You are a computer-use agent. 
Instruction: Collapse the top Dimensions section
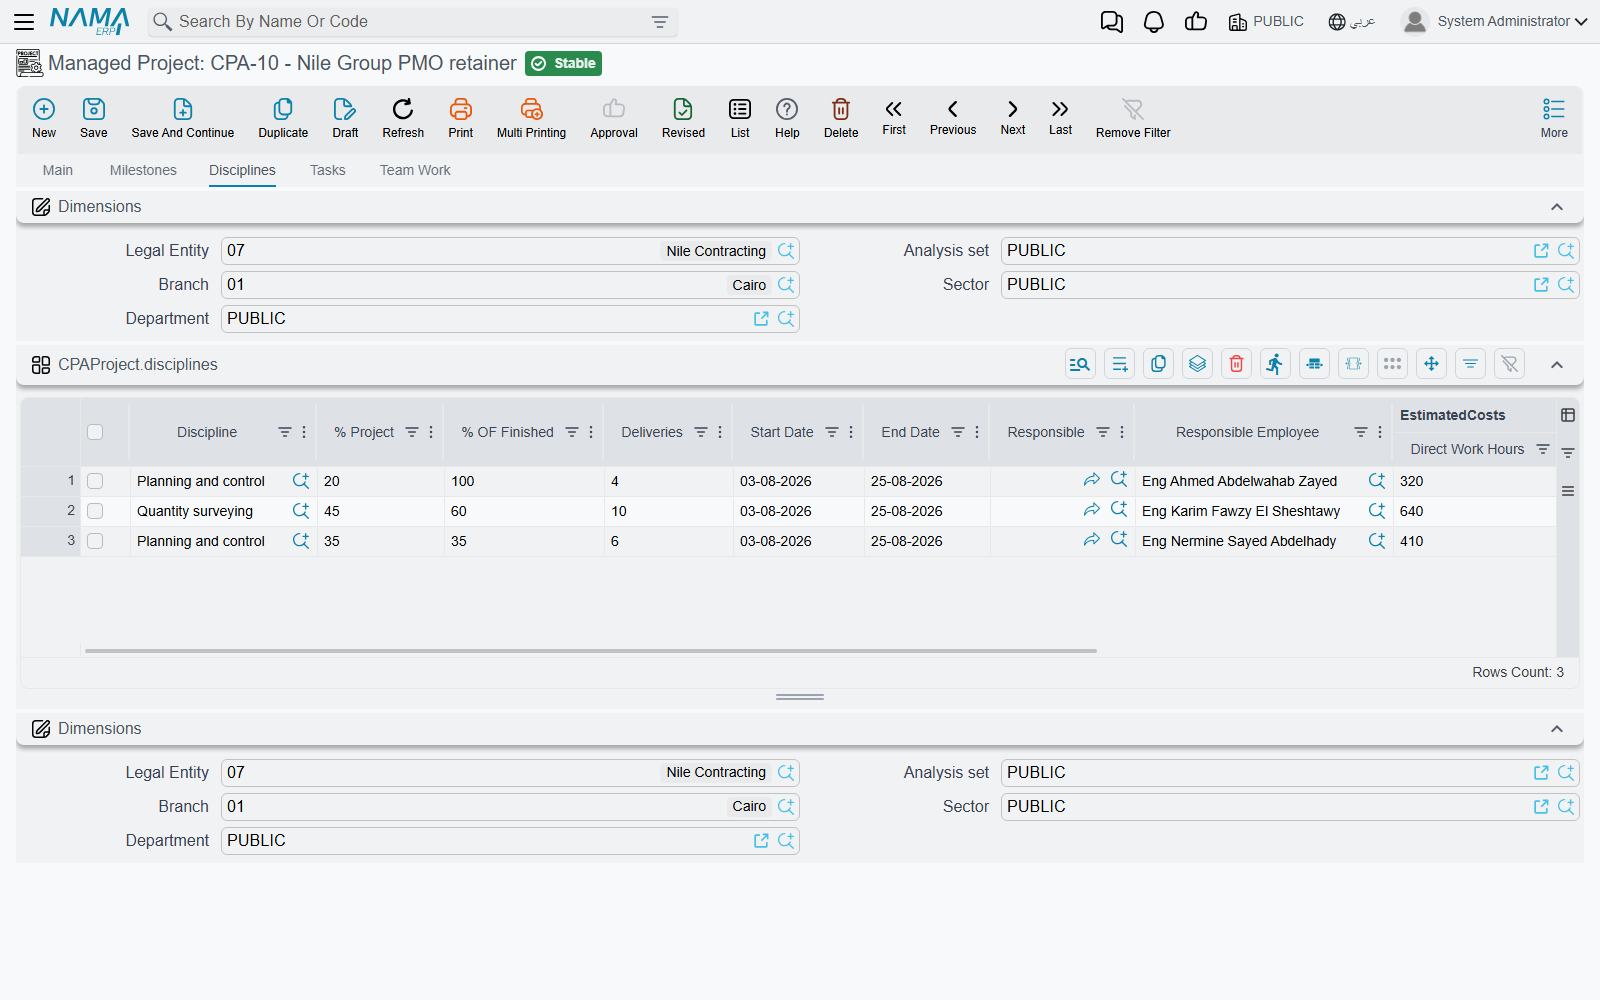1557,207
